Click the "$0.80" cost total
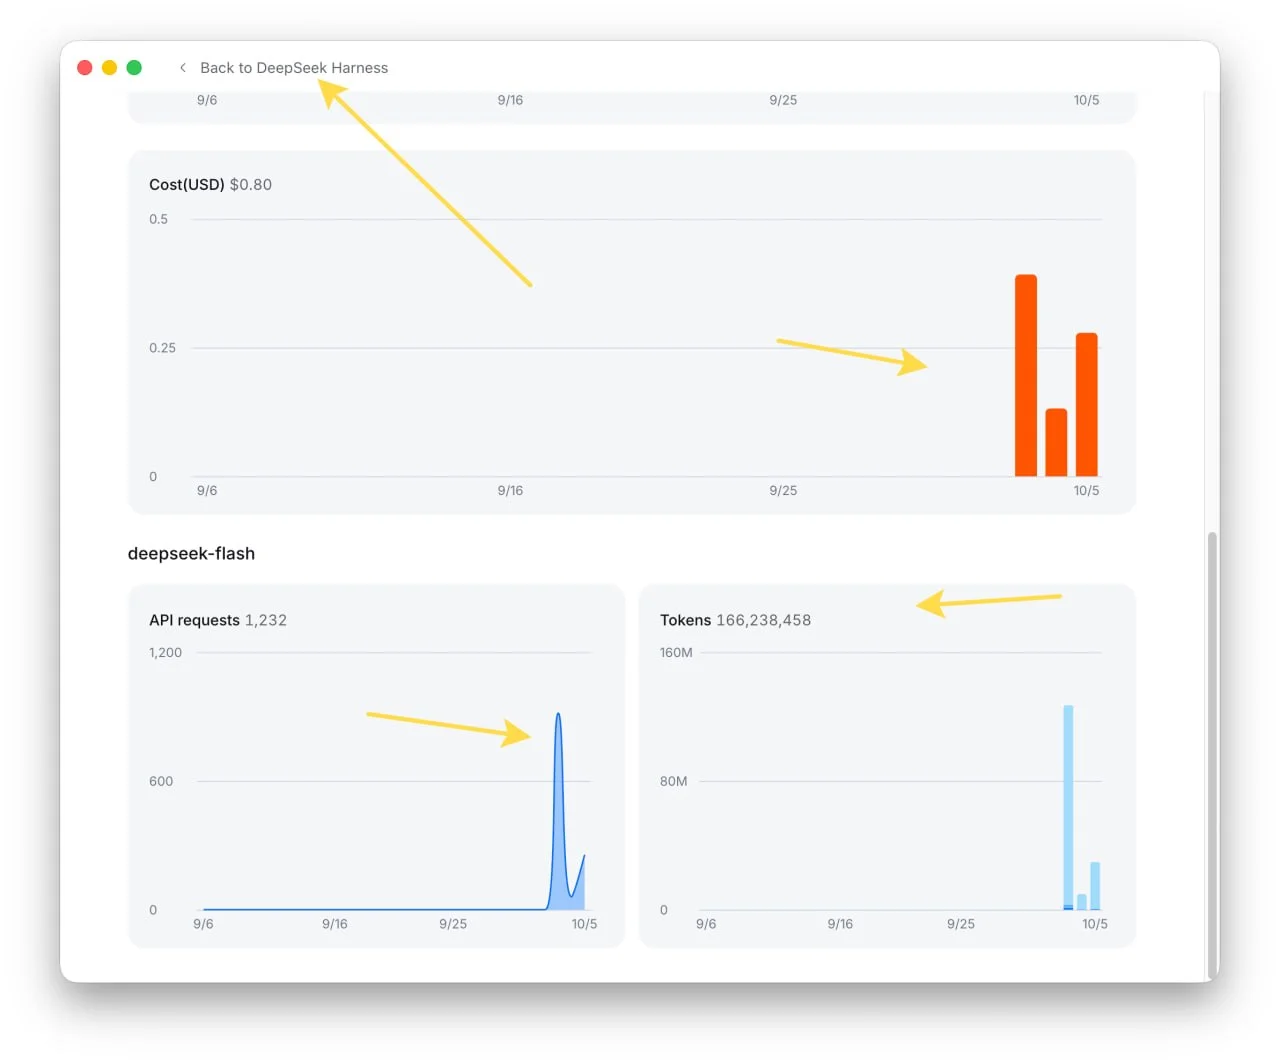This screenshot has width=1280, height=1062. click(251, 185)
